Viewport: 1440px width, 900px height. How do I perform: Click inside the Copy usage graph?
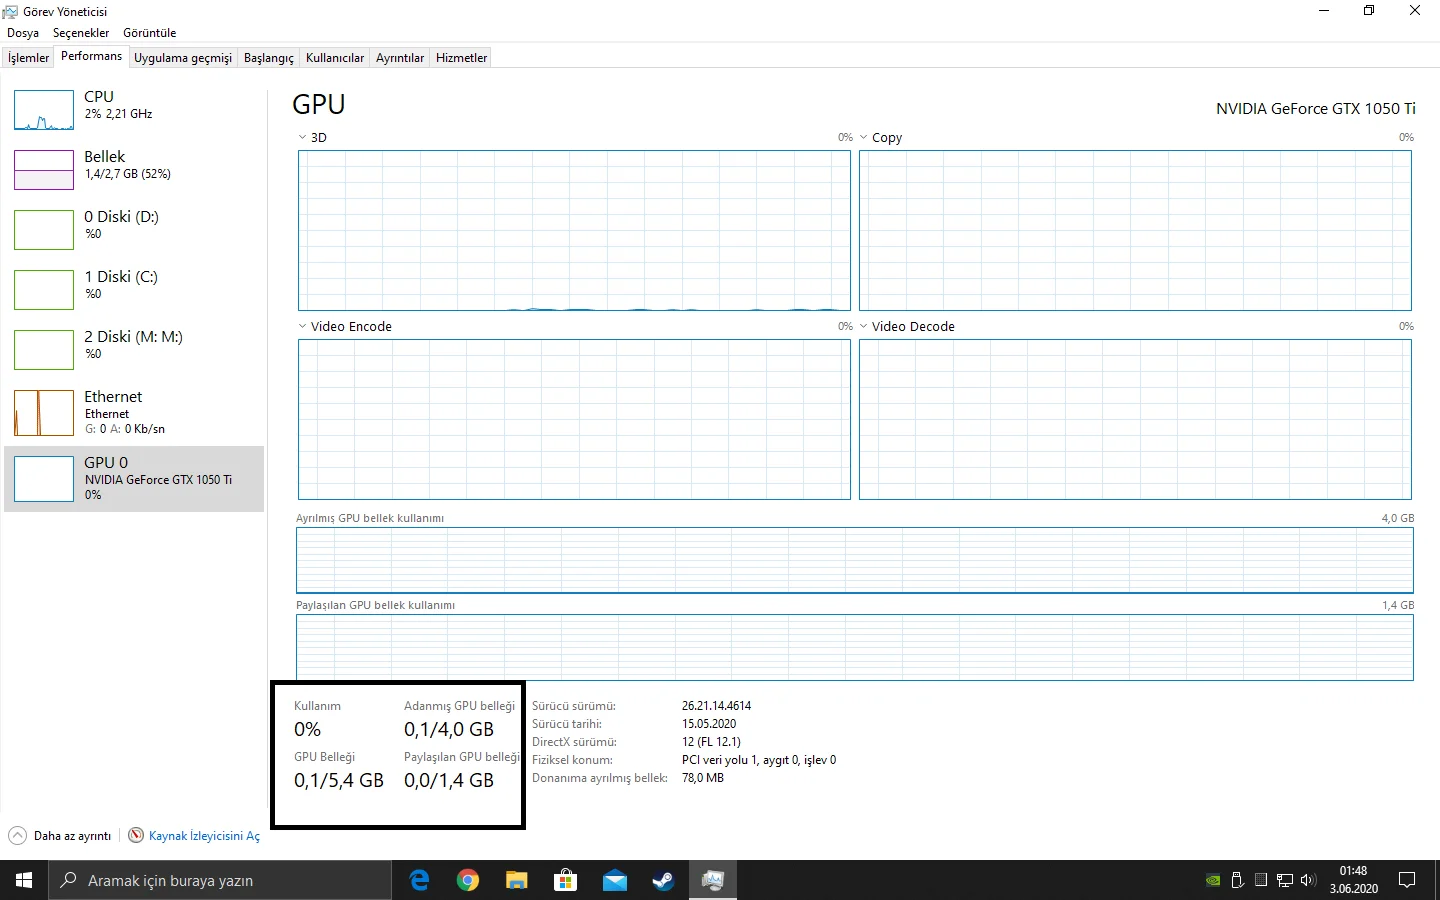tap(1135, 230)
